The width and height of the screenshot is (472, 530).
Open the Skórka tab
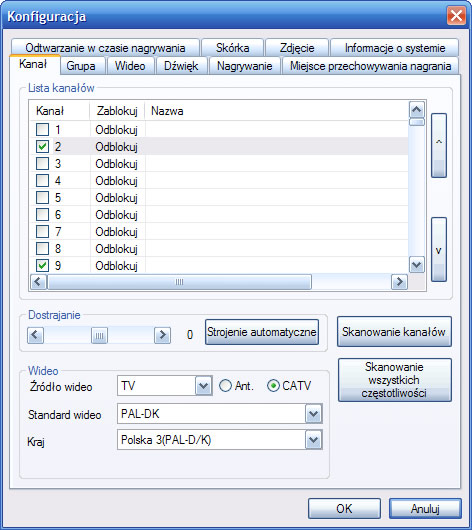point(233,48)
